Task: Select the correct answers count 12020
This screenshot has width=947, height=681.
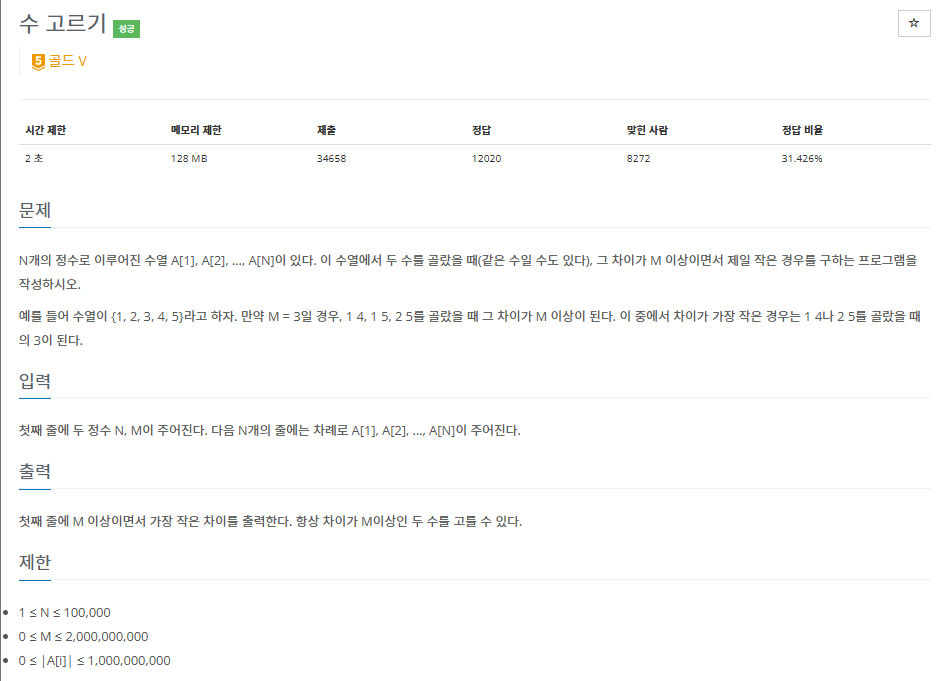Action: 487,159
